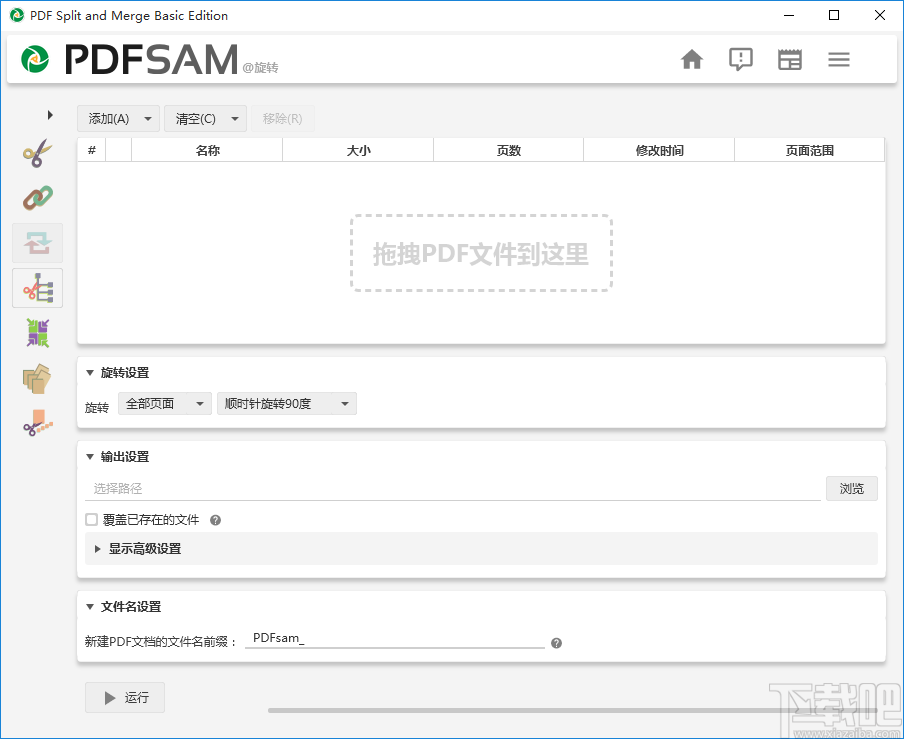This screenshot has width=904, height=739.
Task: Select the Split tool in the sidebar
Action: click(37, 152)
